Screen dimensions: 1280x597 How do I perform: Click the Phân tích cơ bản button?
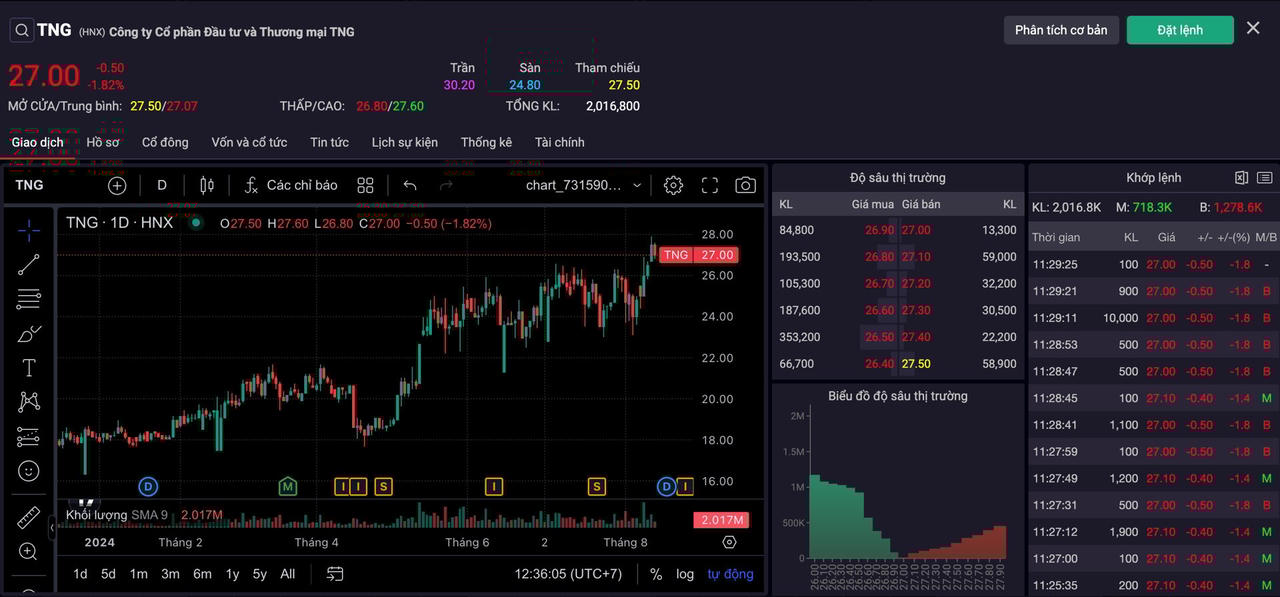1061,30
